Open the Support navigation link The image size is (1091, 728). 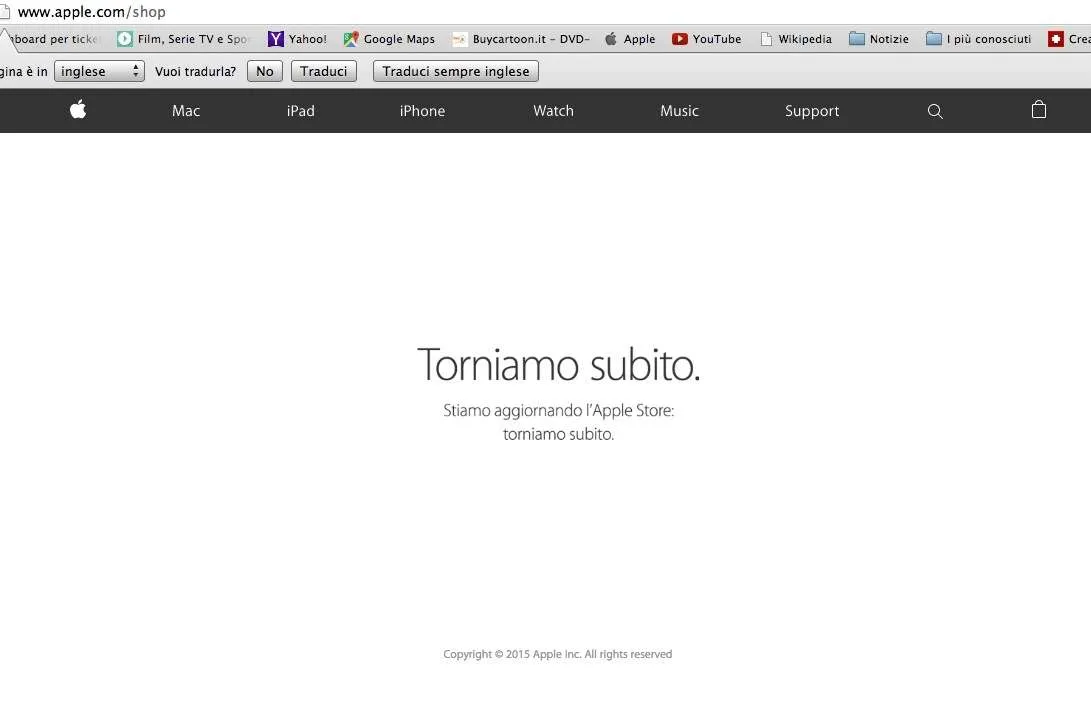pyautogui.click(x=812, y=111)
